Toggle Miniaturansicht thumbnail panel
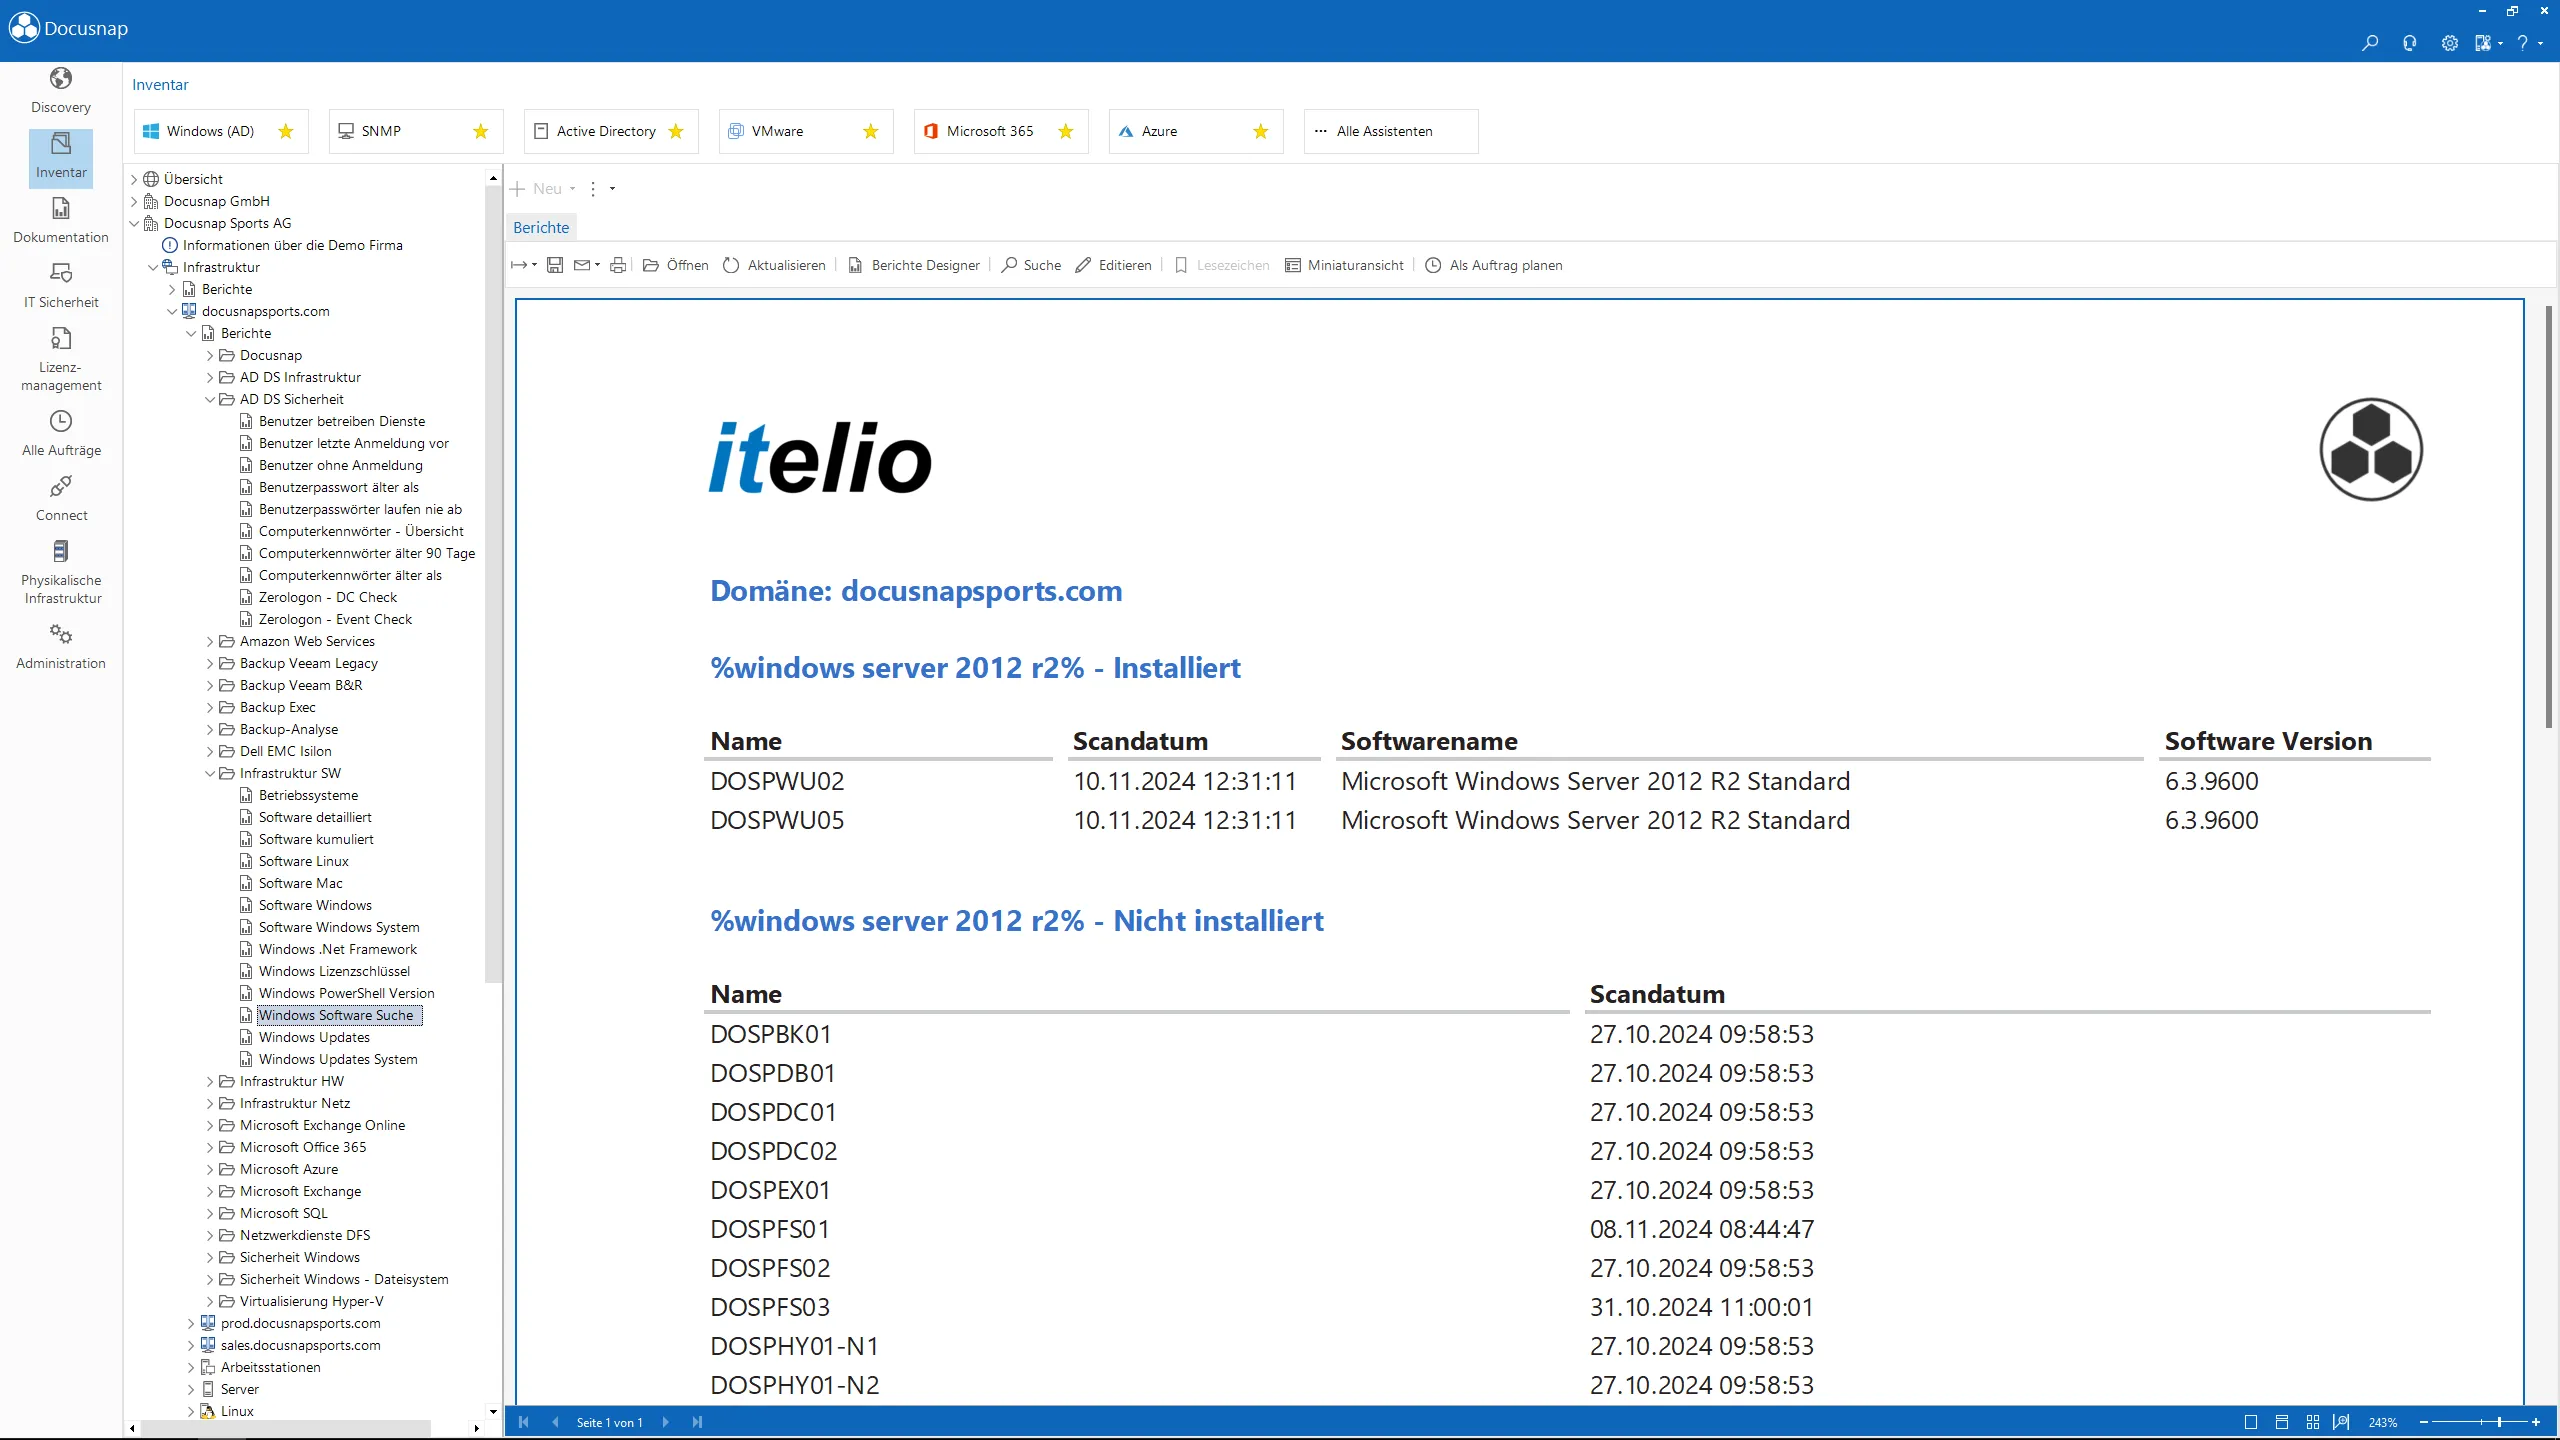This screenshot has height=1440, width=2560. [1344, 265]
